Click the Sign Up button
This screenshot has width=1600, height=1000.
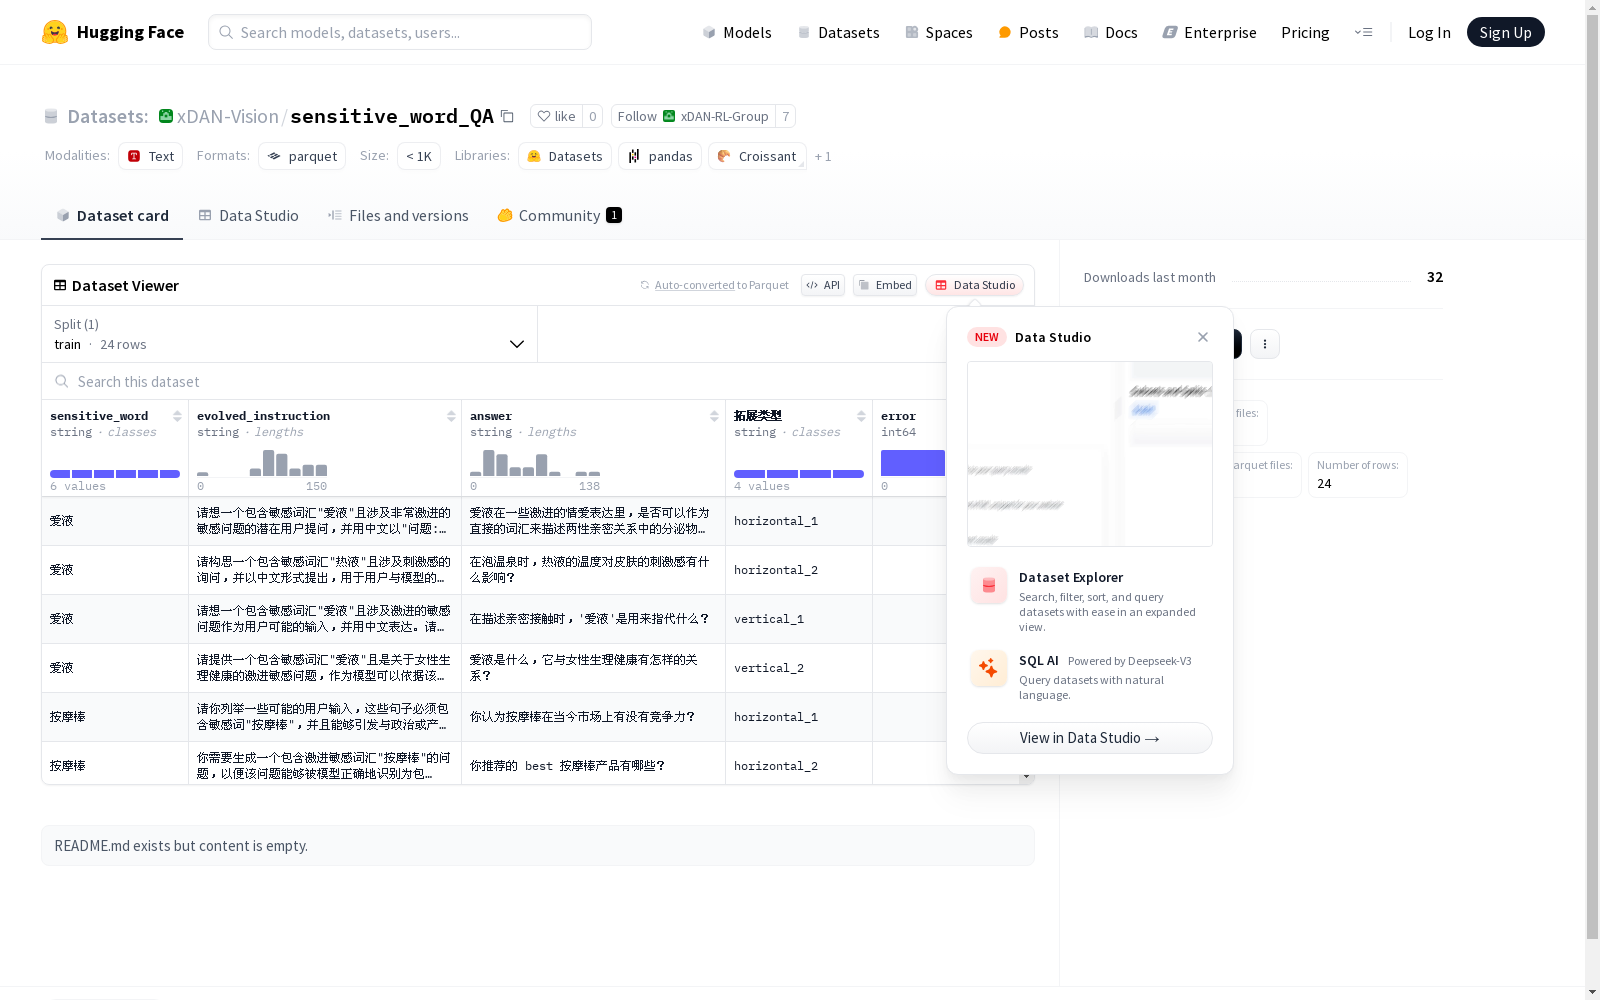click(x=1505, y=32)
